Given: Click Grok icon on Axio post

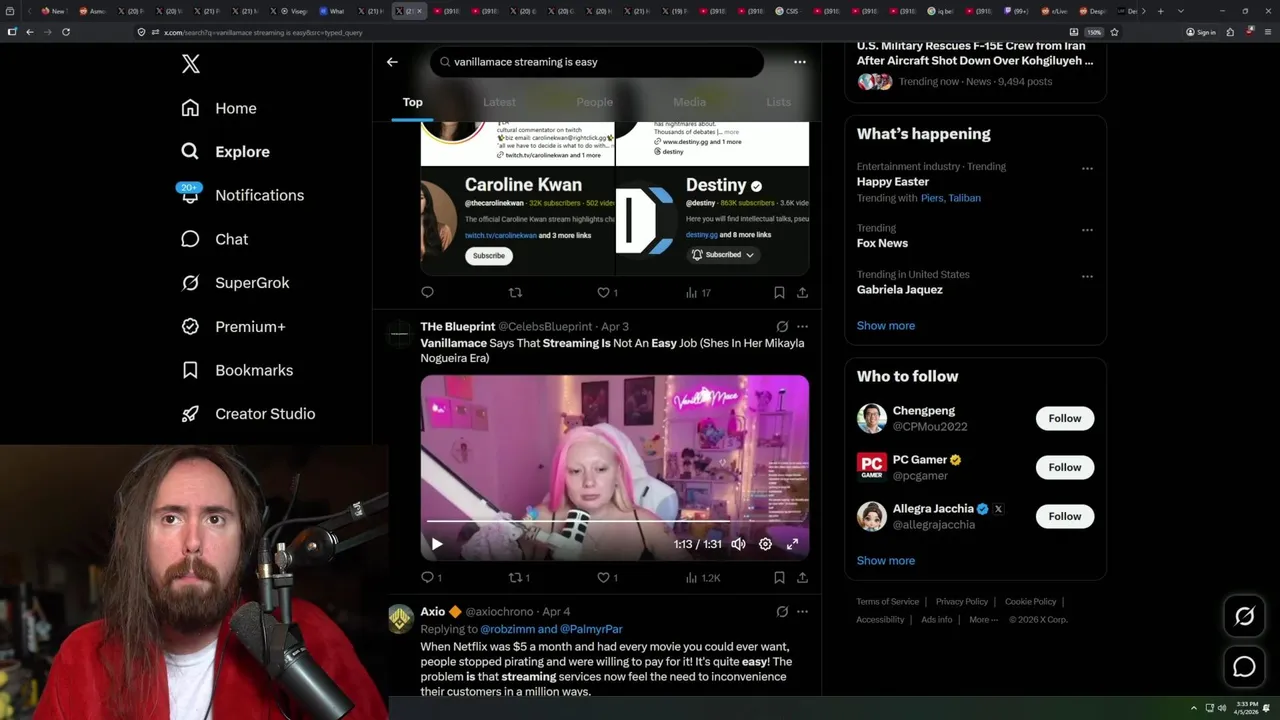Looking at the screenshot, I should 782,611.
